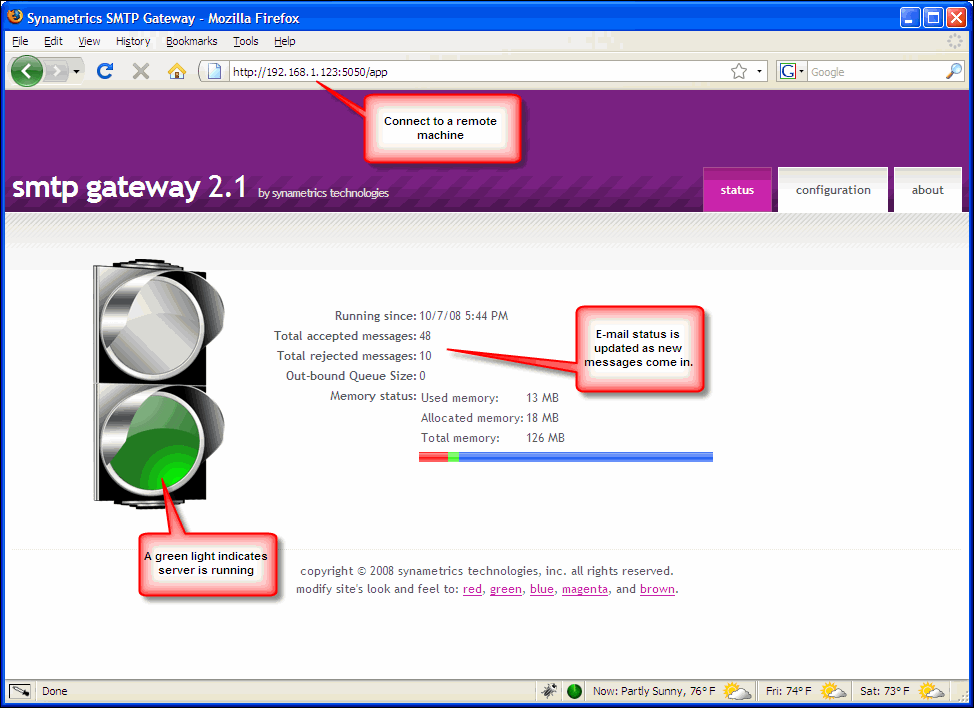Screen dimensions: 974x708
Task: Open the Google search engine selector dropdown
Action: tap(792, 71)
